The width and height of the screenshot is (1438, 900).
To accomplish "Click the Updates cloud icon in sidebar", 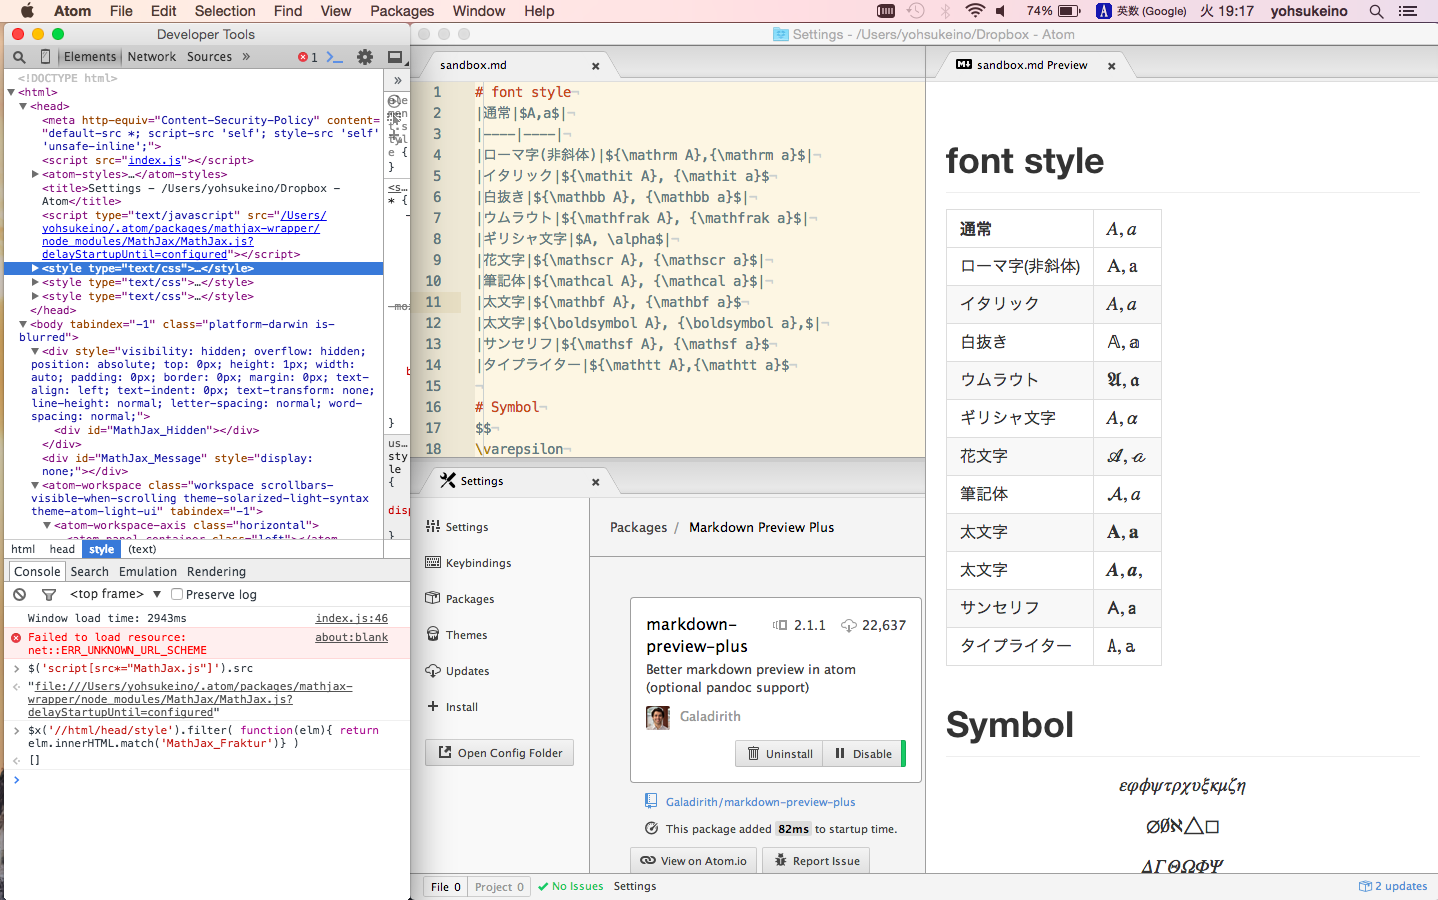I will click(x=433, y=670).
